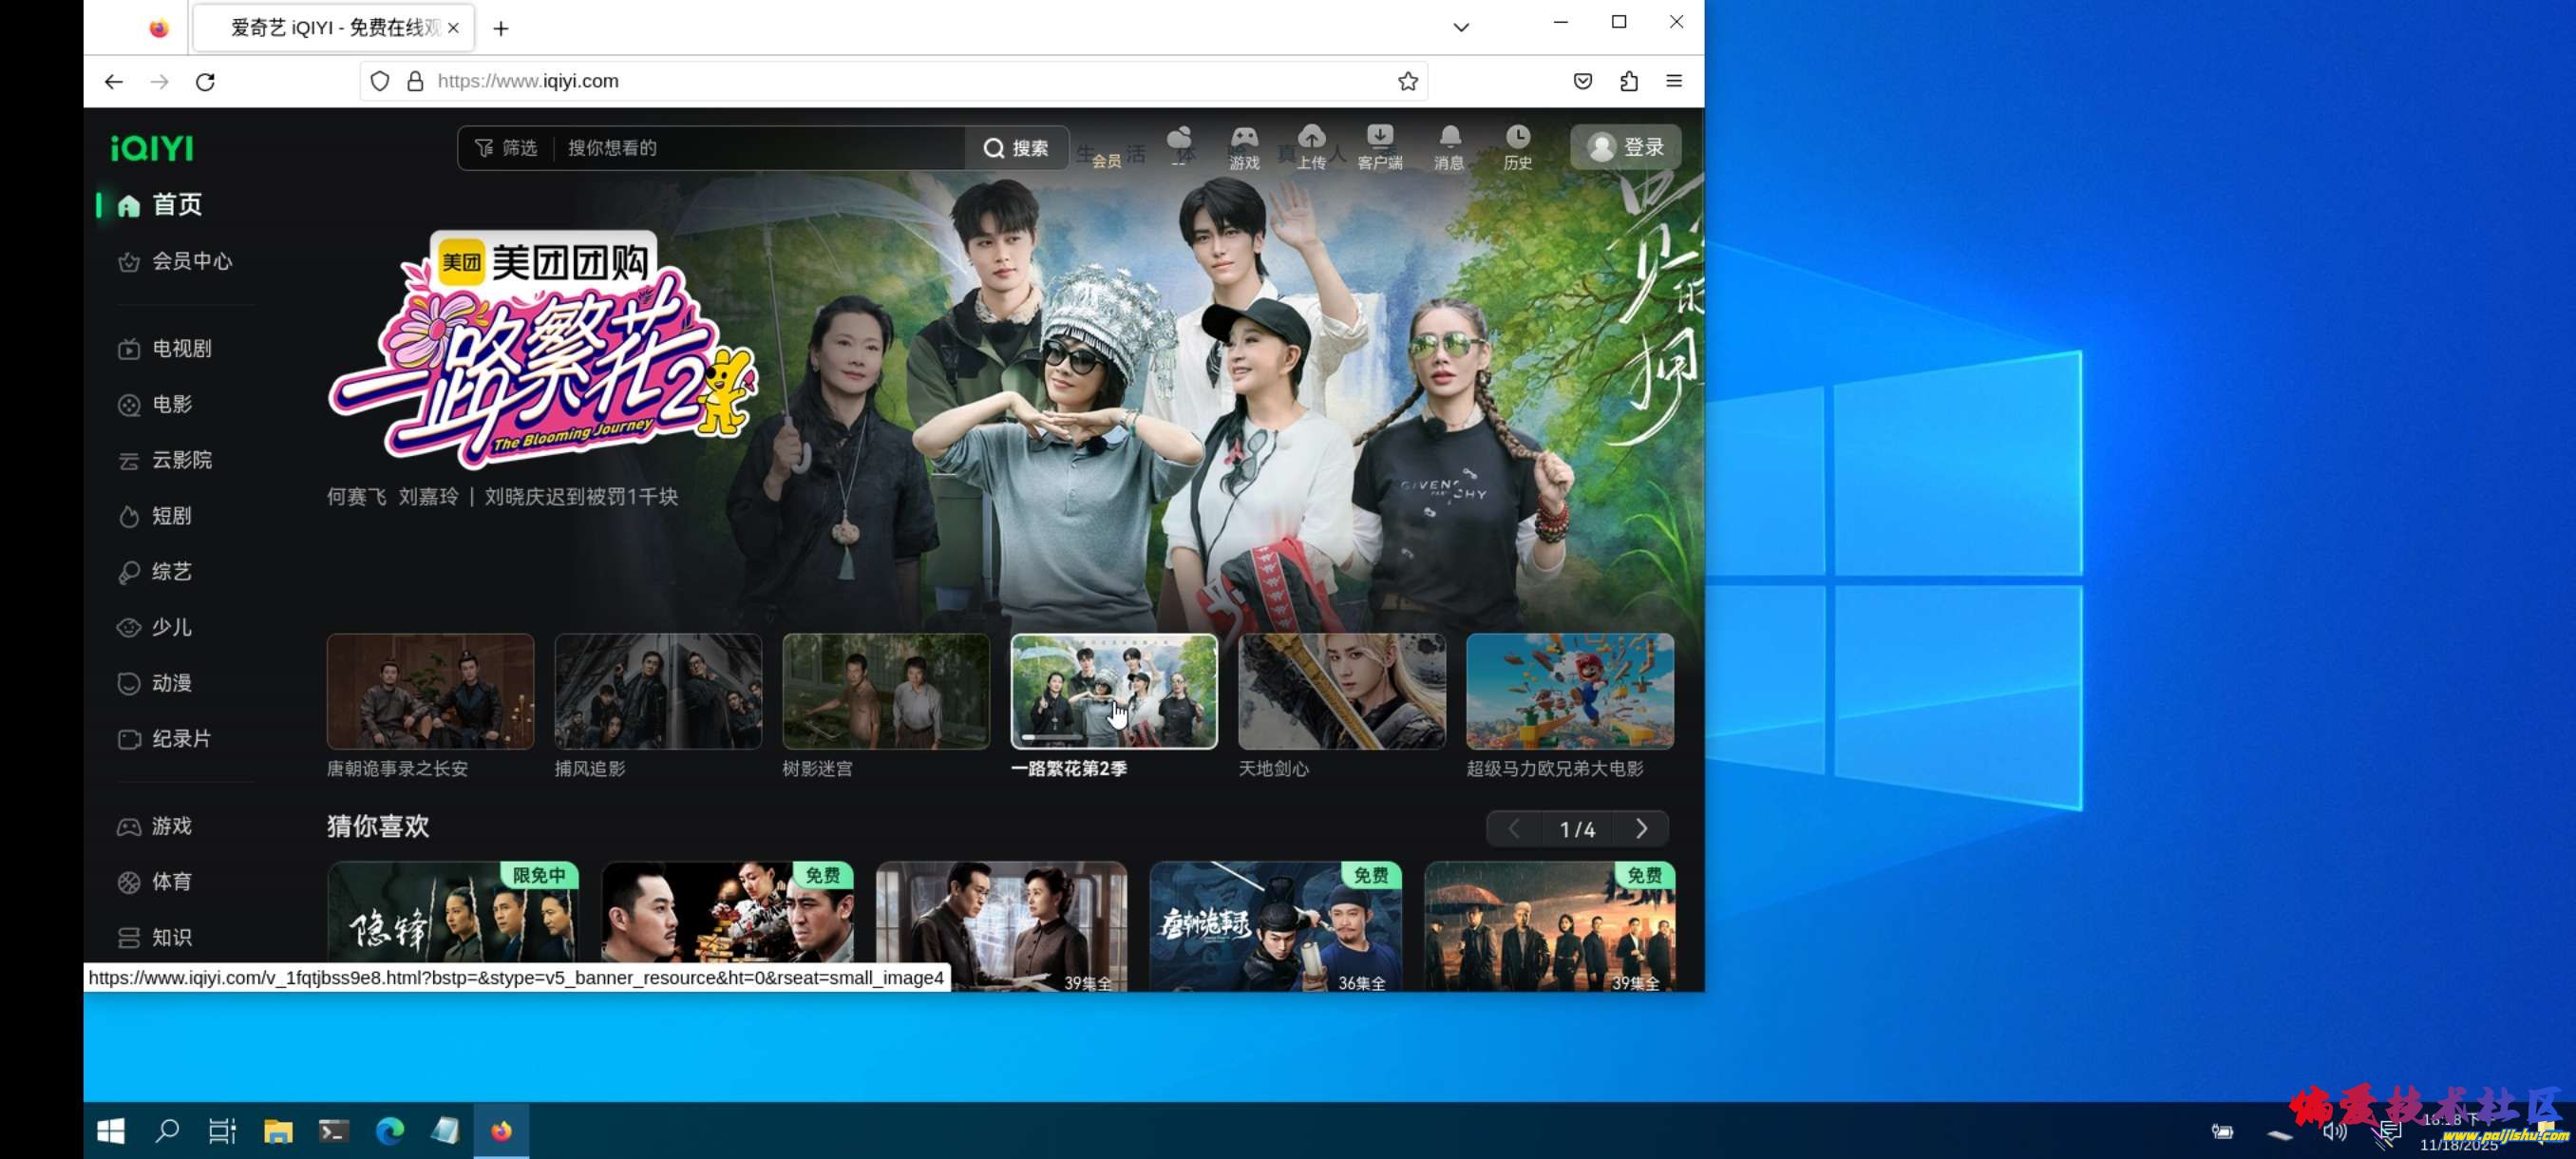The image size is (2576, 1159).
Task: Open the filter (筛选) option in search
Action: [506, 148]
